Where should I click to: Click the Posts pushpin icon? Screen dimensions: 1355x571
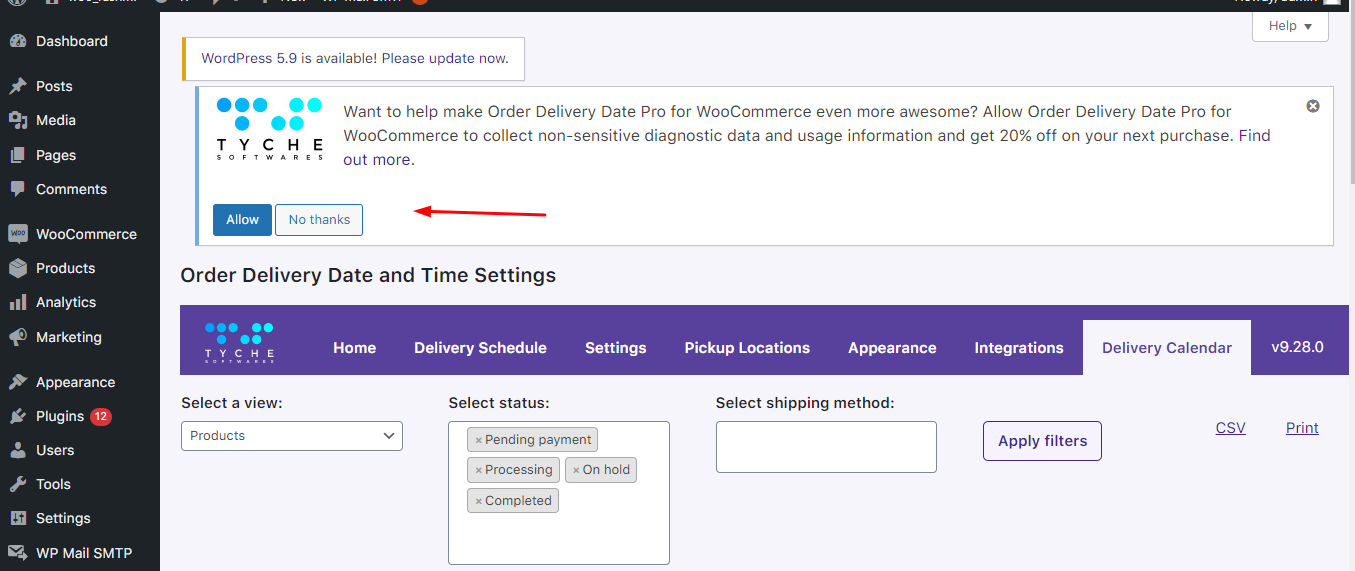(x=18, y=86)
